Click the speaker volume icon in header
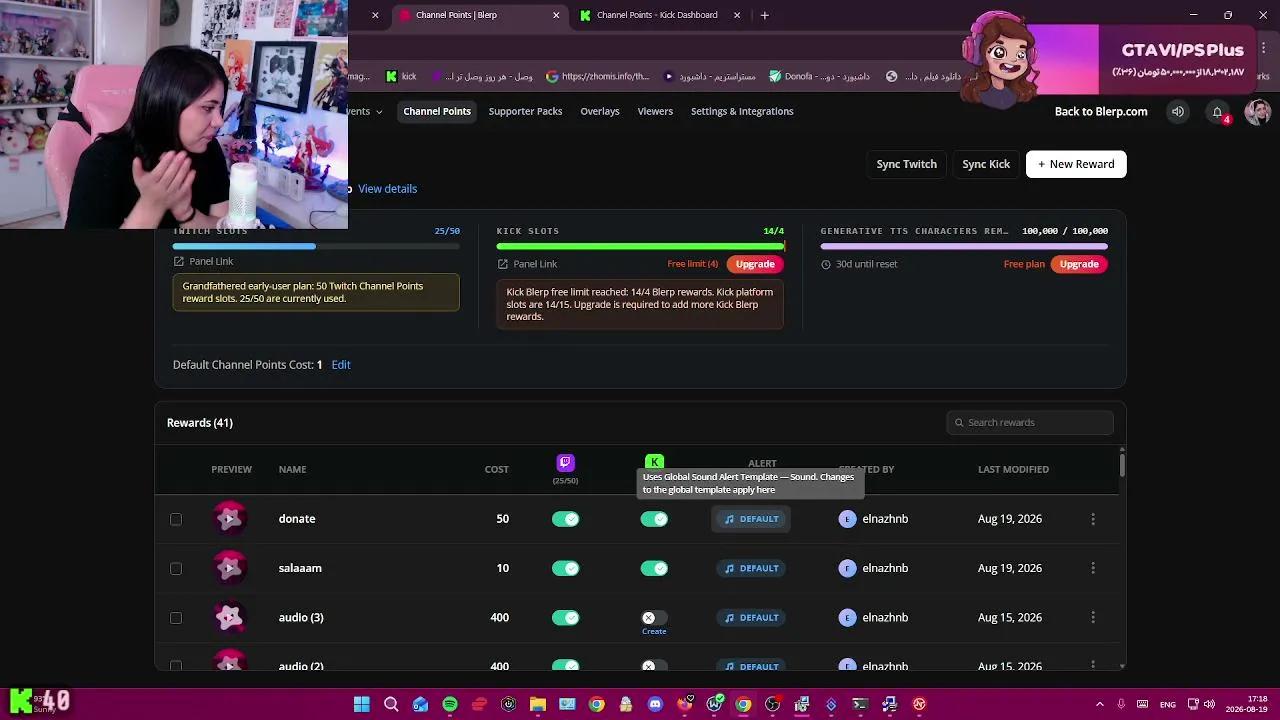This screenshot has width=1280, height=720. pyautogui.click(x=1178, y=112)
